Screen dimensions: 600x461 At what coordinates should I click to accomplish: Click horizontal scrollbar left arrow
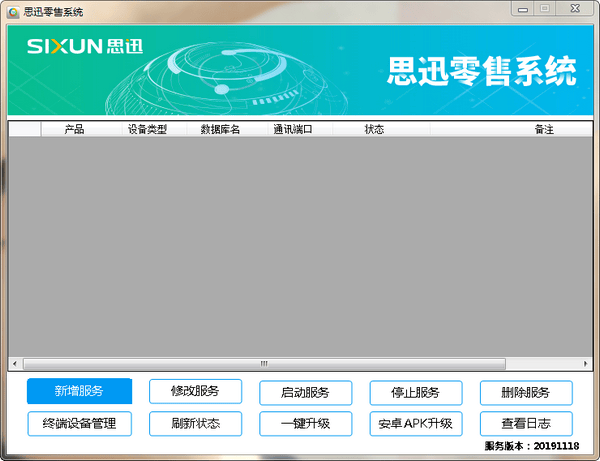pyautogui.click(x=15, y=364)
